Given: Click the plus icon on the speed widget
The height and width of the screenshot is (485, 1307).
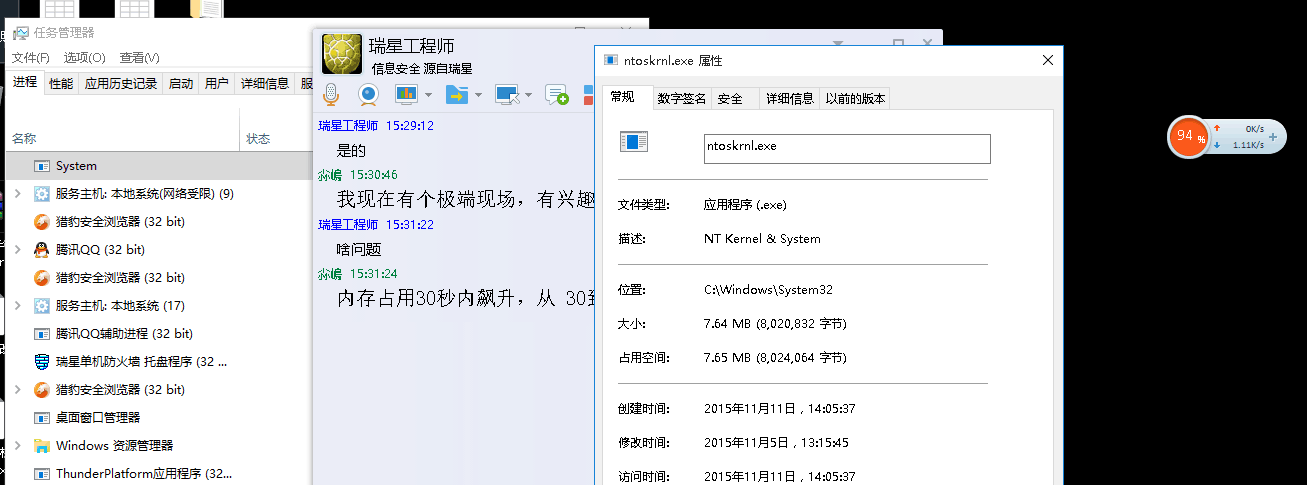Looking at the screenshot, I should coord(1273,137).
